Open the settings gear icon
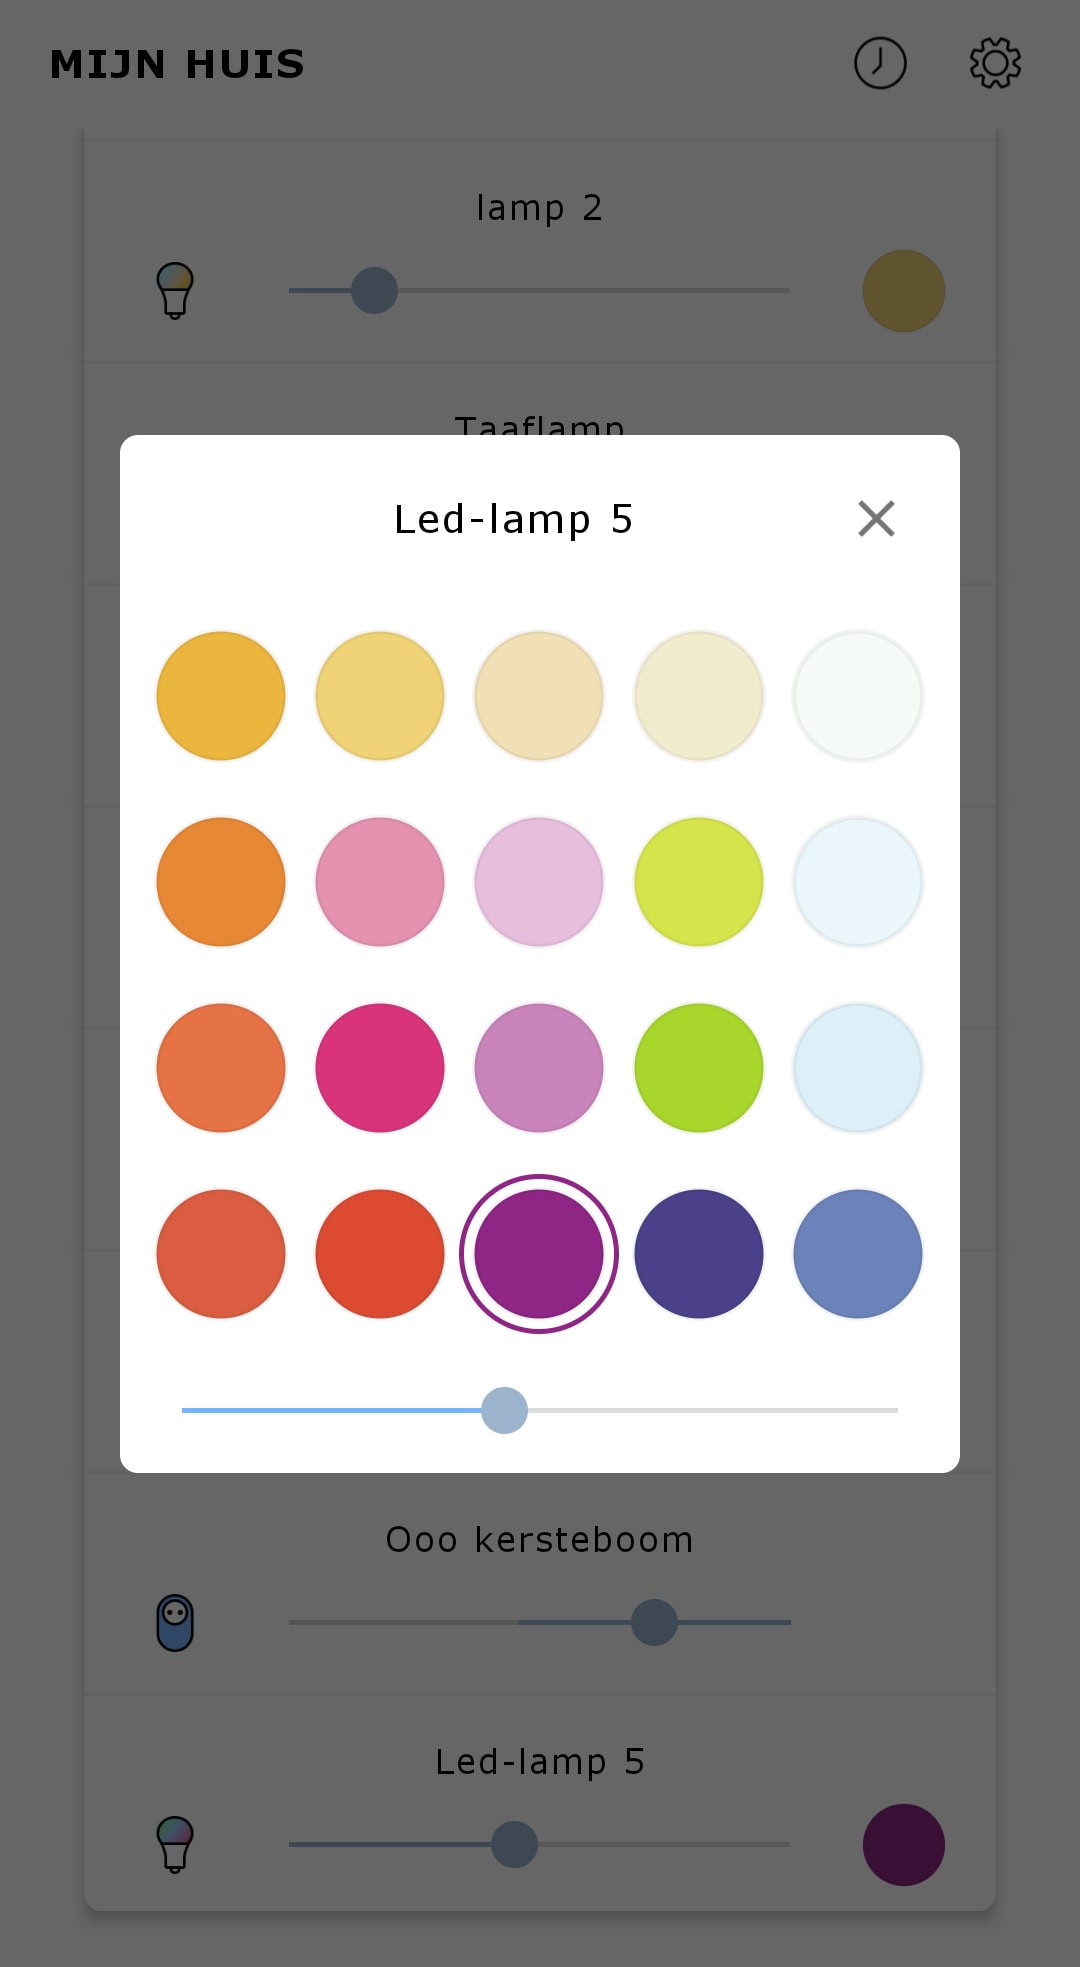 click(x=996, y=62)
